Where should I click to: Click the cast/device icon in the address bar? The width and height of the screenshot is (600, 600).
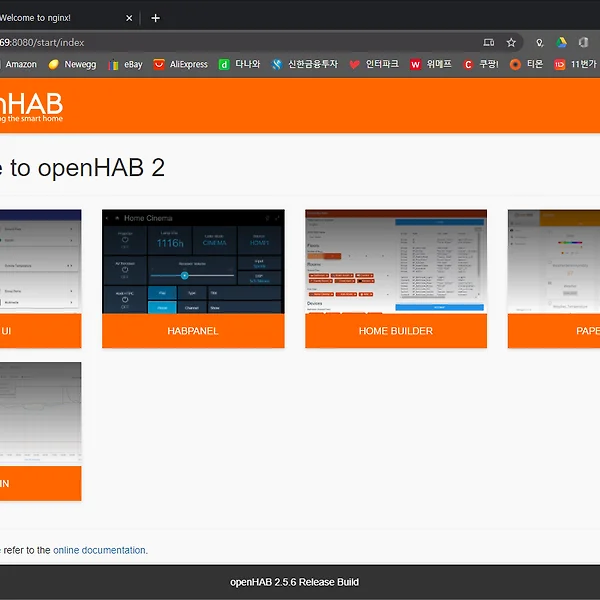click(489, 42)
